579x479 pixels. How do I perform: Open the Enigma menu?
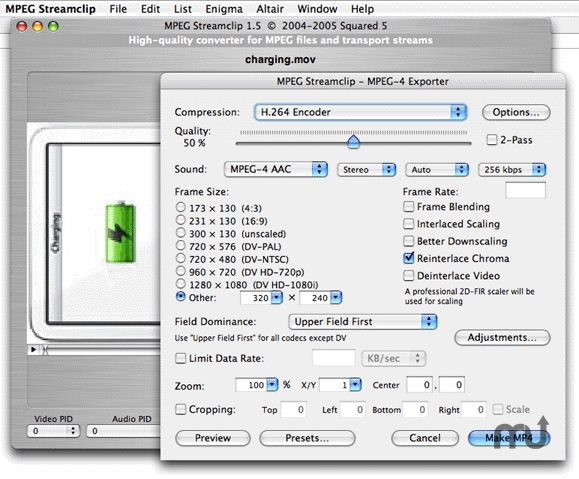(224, 9)
